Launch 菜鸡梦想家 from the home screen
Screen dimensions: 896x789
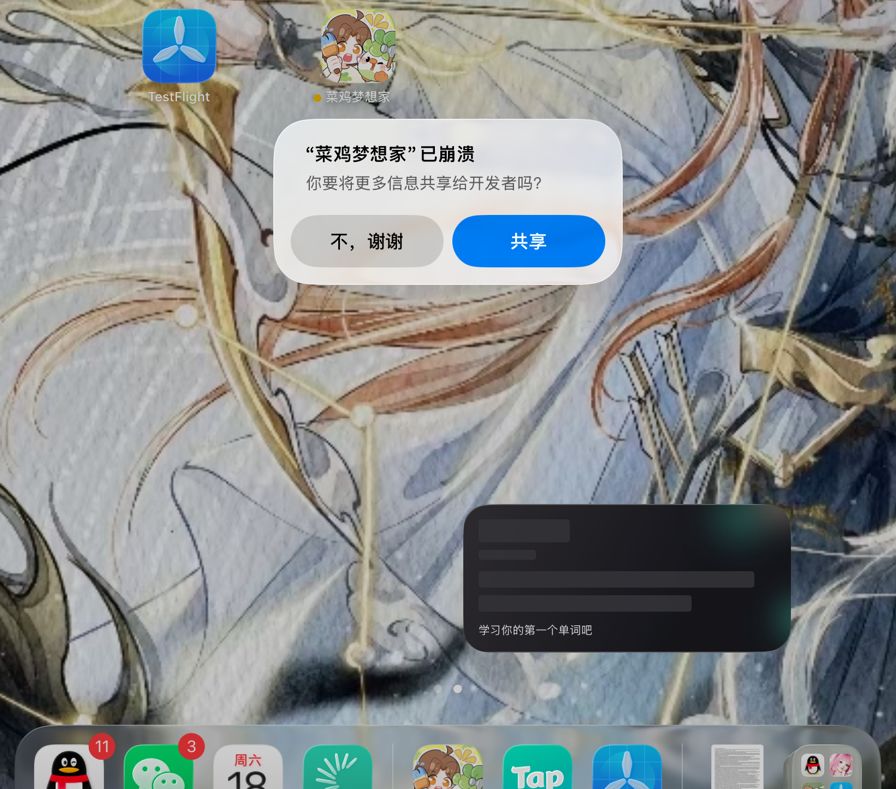click(358, 46)
